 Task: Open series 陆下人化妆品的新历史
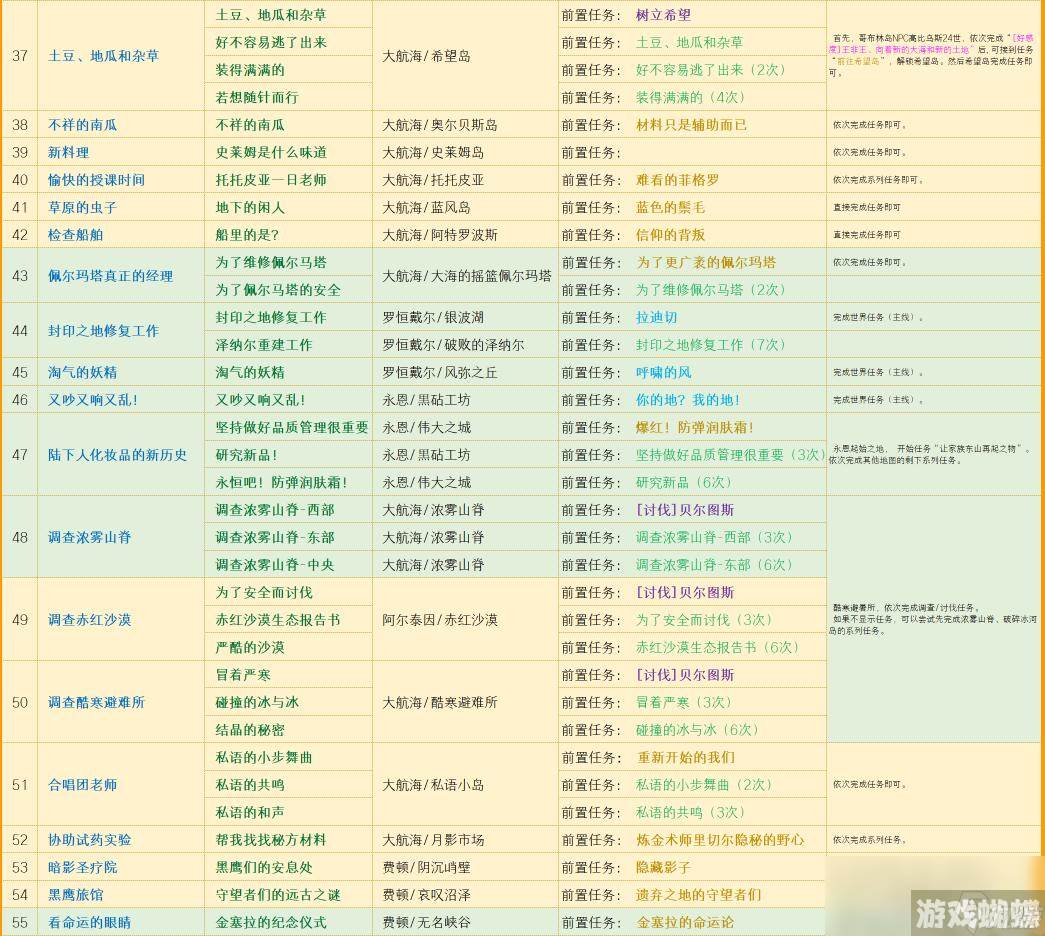pyautogui.click(x=117, y=455)
